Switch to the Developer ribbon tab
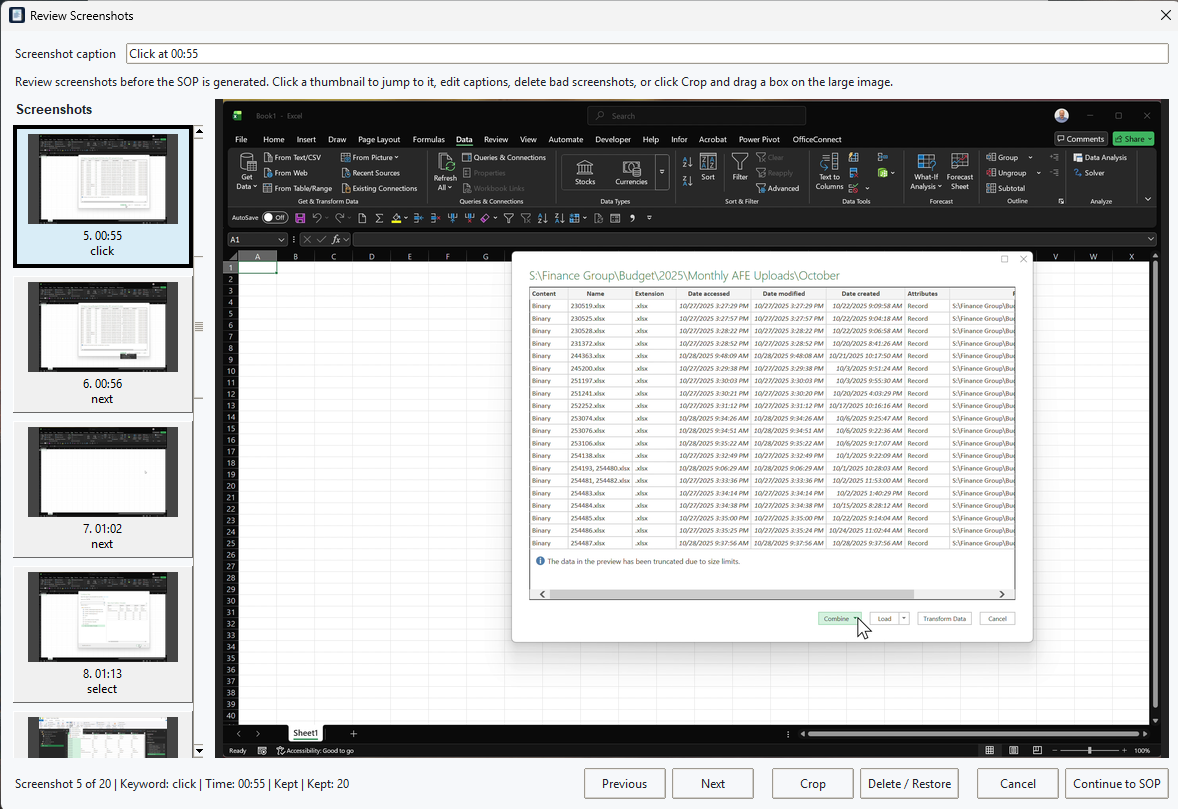This screenshot has width=1178, height=809. [x=613, y=140]
